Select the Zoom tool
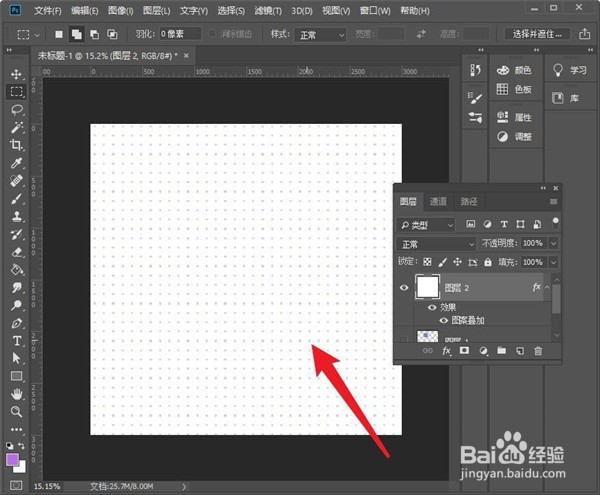The width and height of the screenshot is (600, 495). coord(16,412)
